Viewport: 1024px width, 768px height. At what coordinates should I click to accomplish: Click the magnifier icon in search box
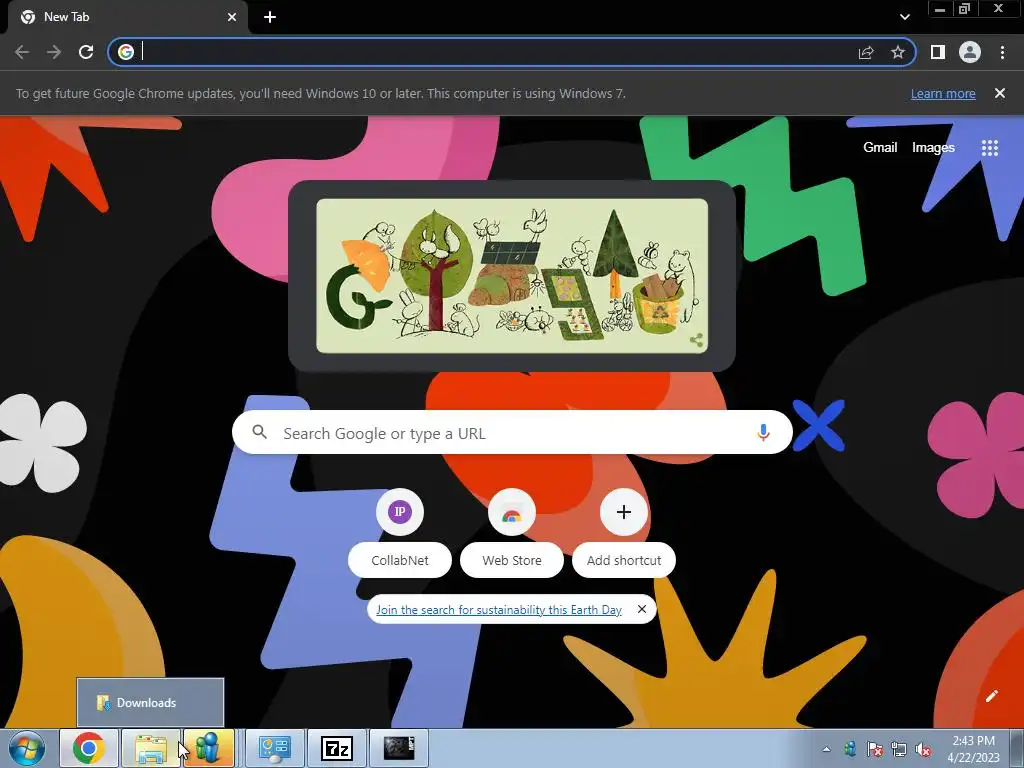[259, 432]
